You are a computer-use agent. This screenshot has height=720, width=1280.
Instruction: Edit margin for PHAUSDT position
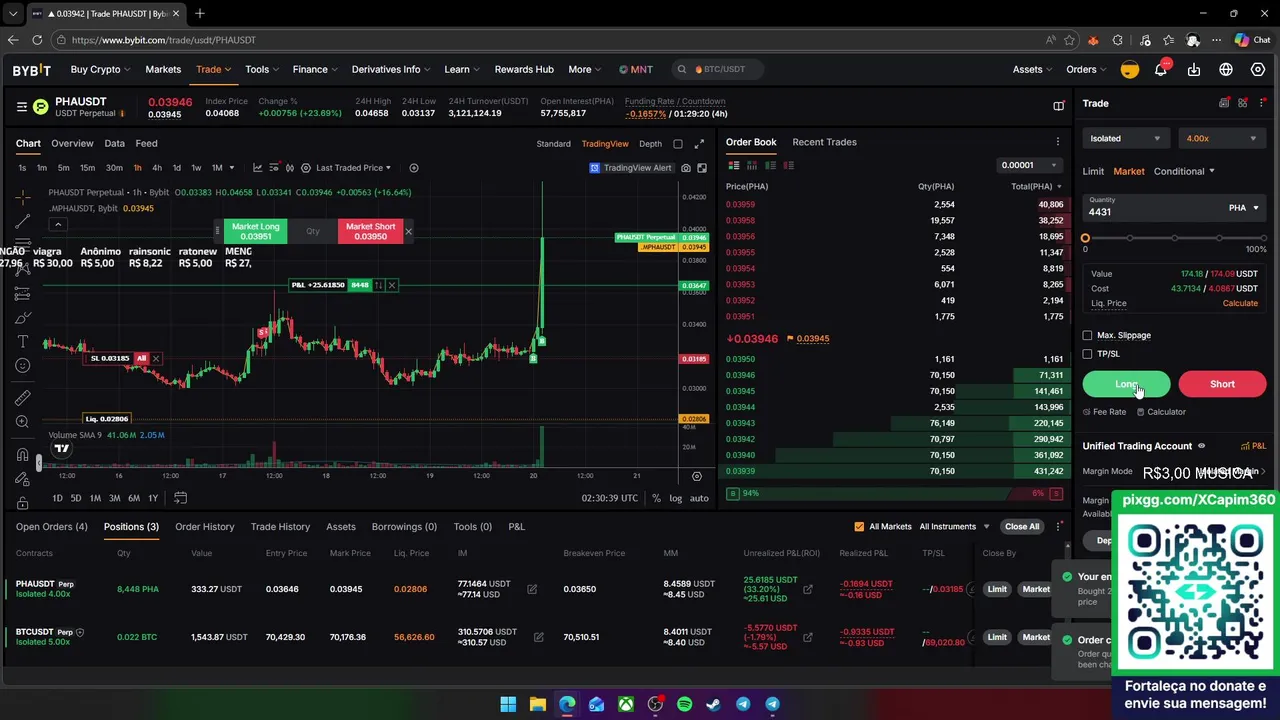click(532, 589)
